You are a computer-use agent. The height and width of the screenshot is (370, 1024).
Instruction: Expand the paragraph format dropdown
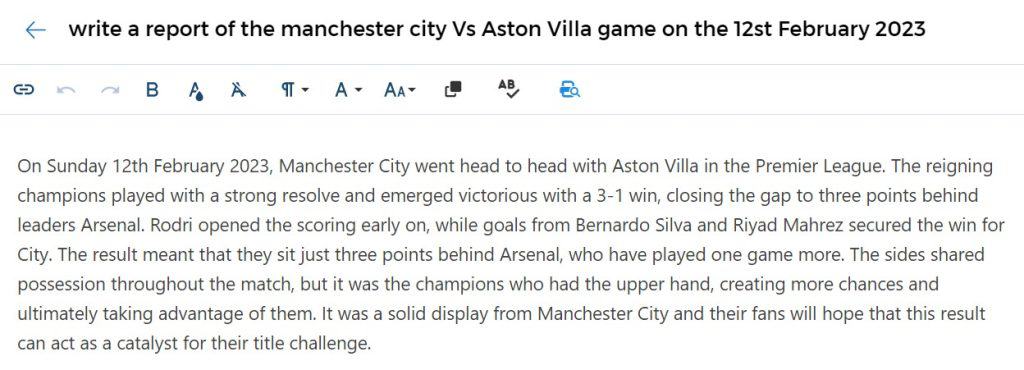(x=295, y=90)
